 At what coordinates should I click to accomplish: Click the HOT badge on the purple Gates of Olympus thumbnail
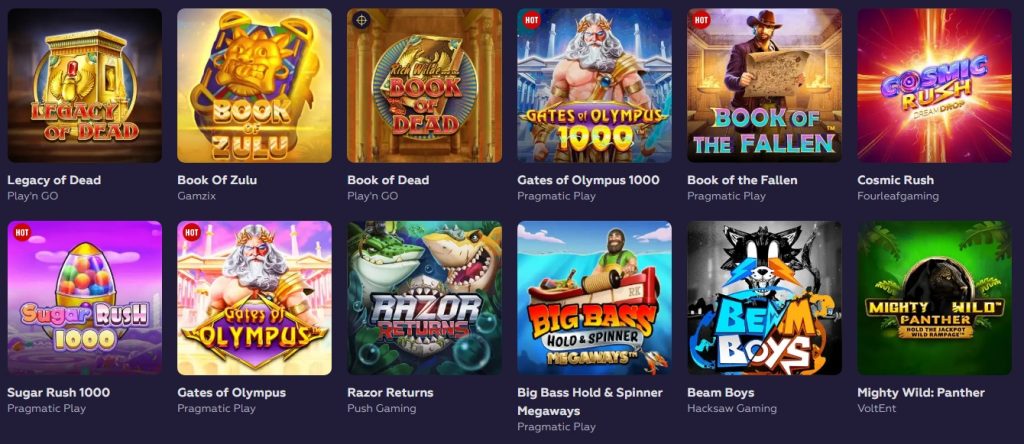coord(191,233)
